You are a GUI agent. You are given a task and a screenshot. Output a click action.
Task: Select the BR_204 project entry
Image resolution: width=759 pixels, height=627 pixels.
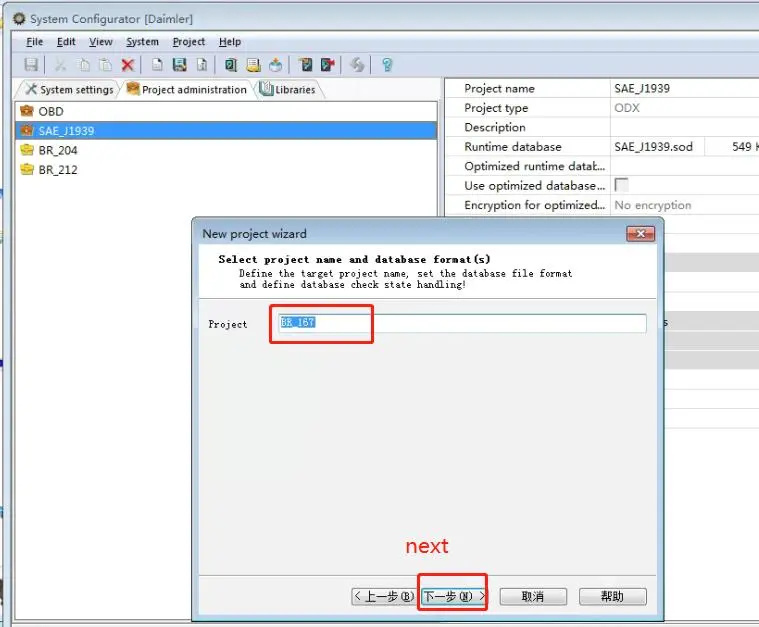(x=57, y=150)
